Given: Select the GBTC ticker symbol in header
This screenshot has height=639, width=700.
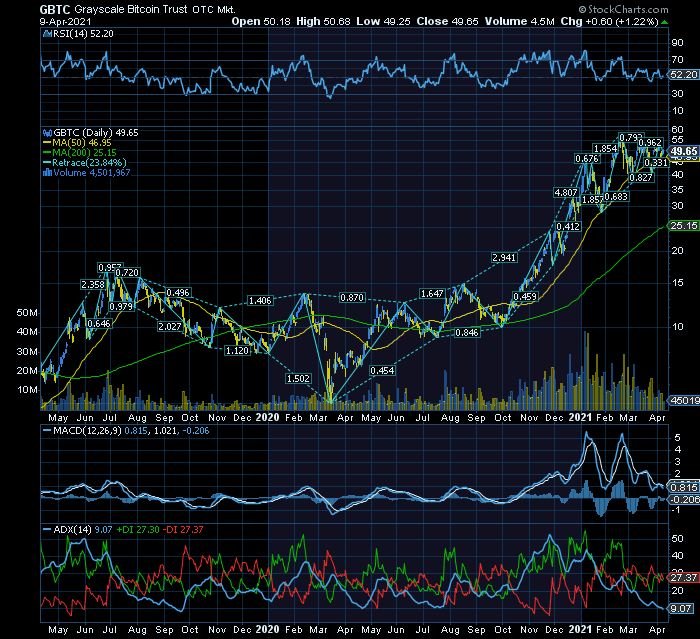Looking at the screenshot, I should [x=55, y=9].
